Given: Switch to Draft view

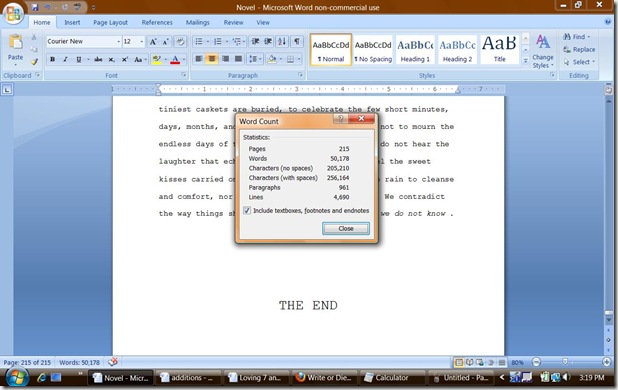Looking at the screenshot, I should click(502, 362).
